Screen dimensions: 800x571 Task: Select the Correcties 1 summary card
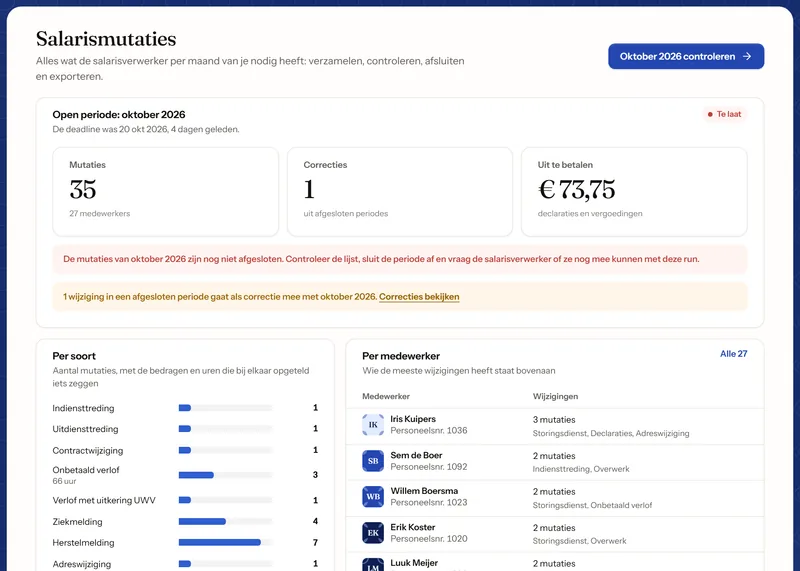pos(399,192)
